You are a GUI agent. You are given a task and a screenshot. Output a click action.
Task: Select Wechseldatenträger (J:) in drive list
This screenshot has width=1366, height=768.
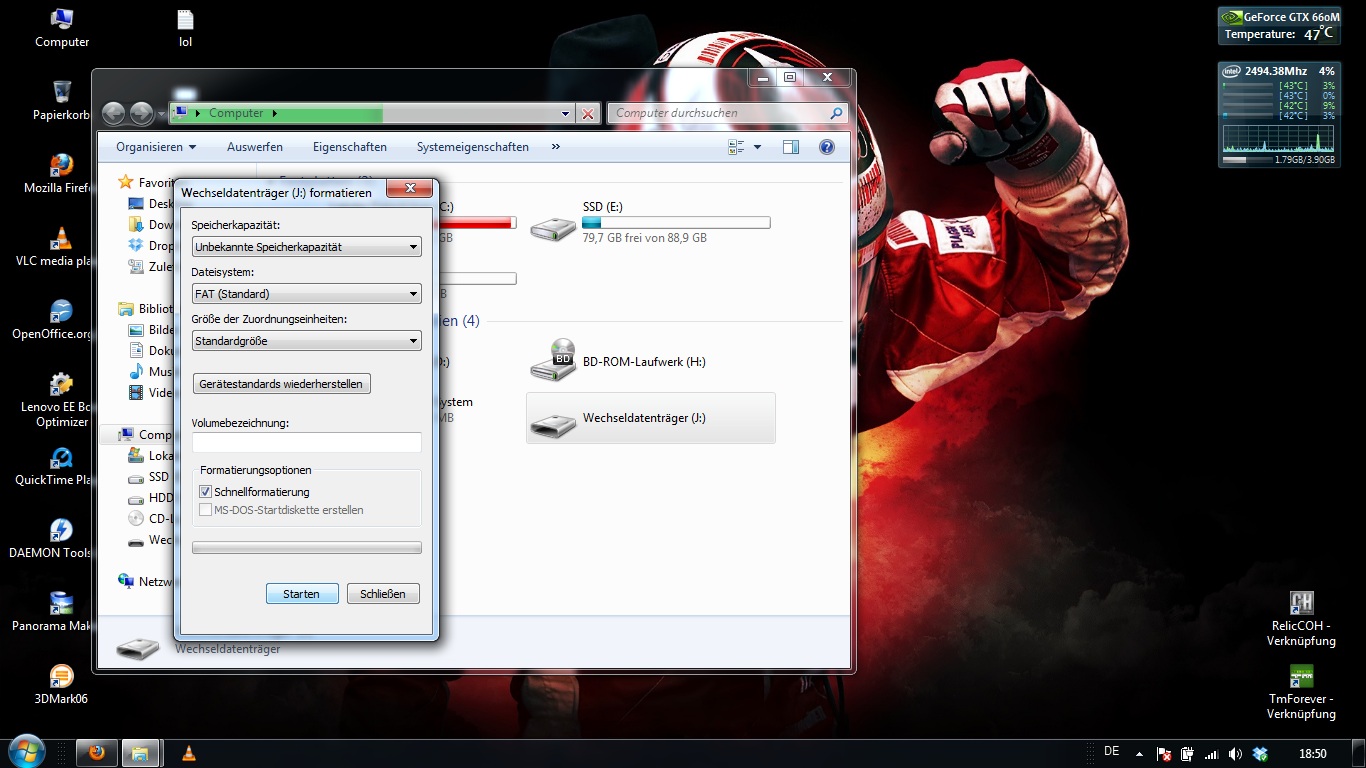[x=651, y=418]
